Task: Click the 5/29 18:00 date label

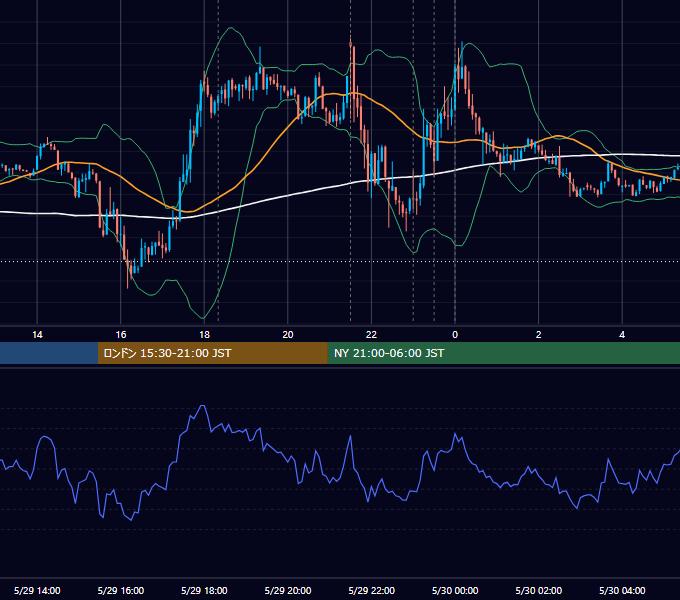Action: 204,590
